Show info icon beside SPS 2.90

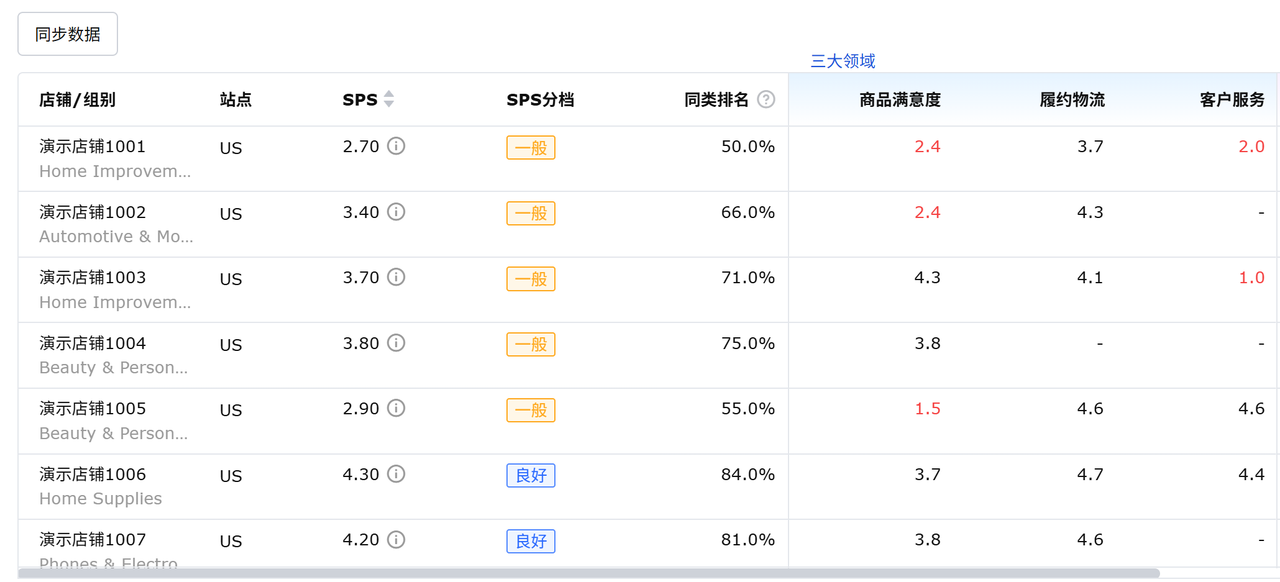[396, 408]
